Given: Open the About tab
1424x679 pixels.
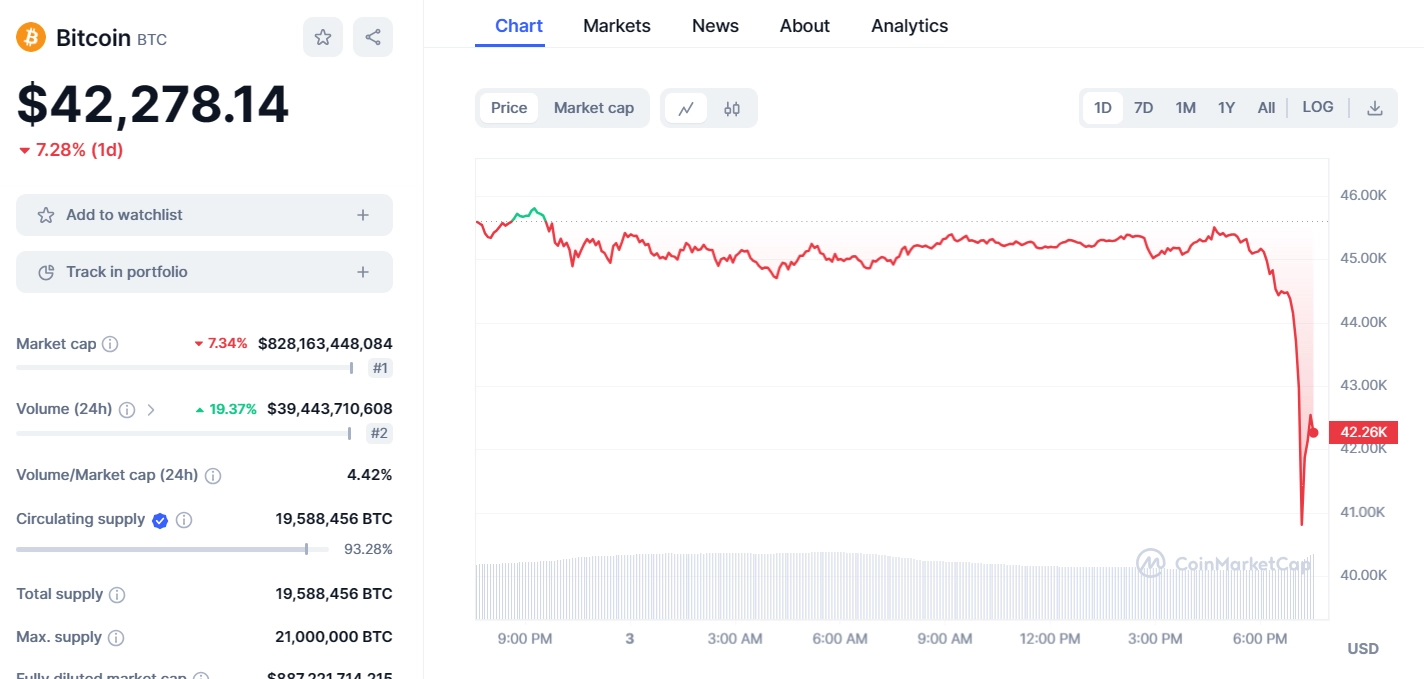Looking at the screenshot, I should click(805, 26).
